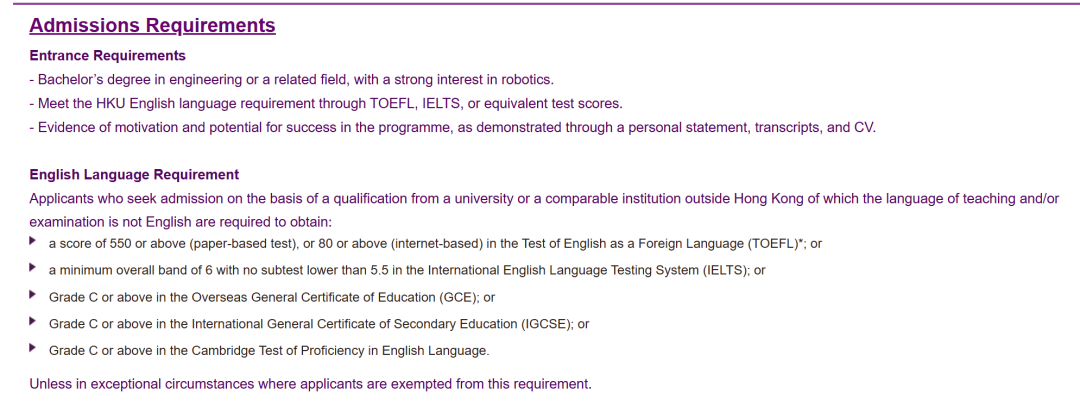
Task: Click the triangle bullet beside the TOEFL score item
Action: pyautogui.click(x=34, y=242)
